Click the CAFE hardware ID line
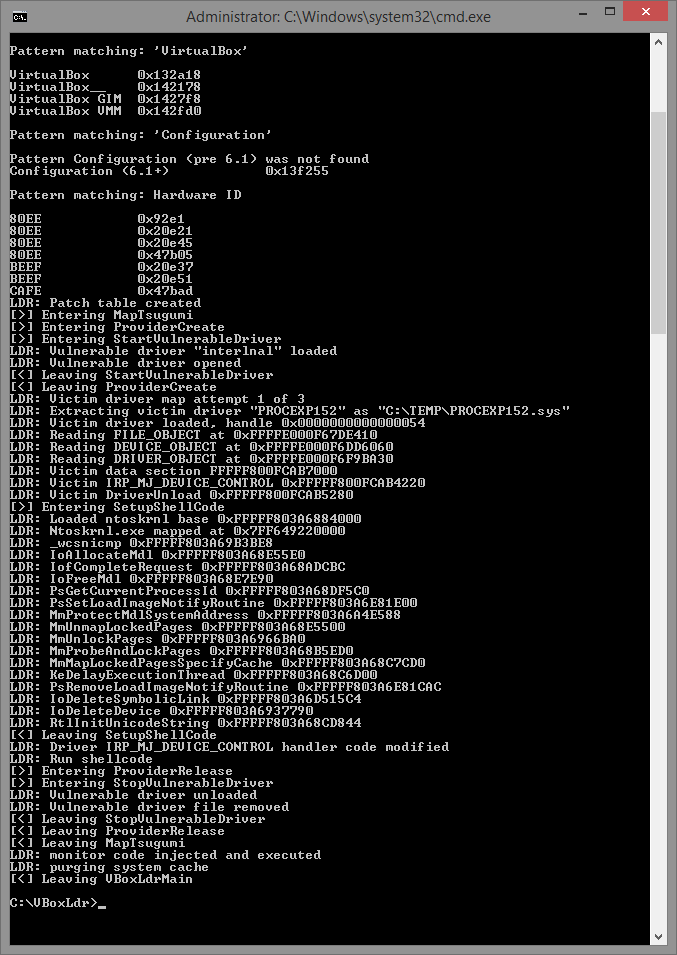The width and height of the screenshot is (677, 955). pyautogui.click(x=101, y=291)
